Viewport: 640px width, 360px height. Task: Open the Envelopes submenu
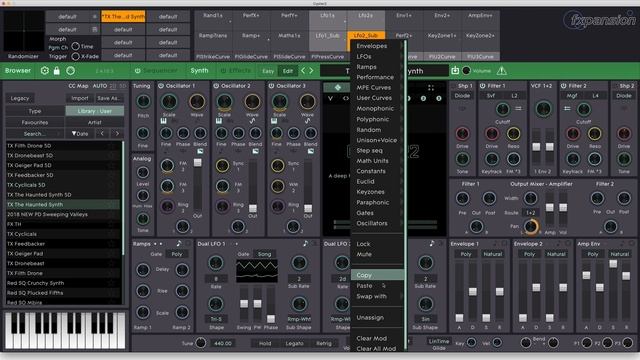click(378, 46)
